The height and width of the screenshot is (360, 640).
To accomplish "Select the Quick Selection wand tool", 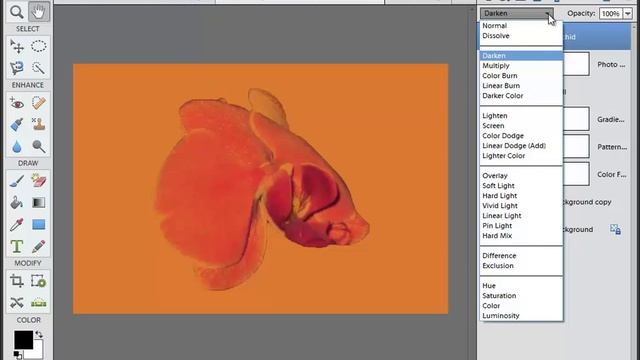I will (x=39, y=68).
